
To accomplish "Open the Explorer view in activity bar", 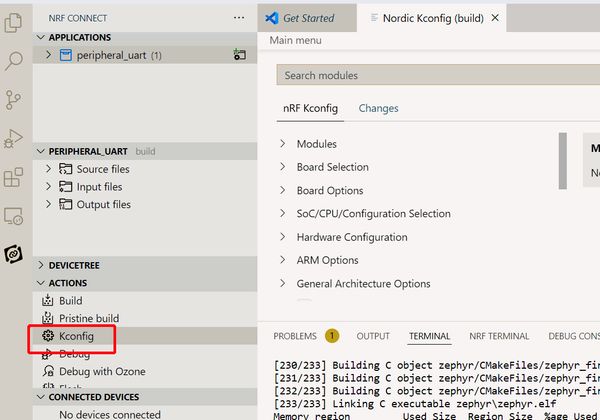I will (x=13, y=23).
